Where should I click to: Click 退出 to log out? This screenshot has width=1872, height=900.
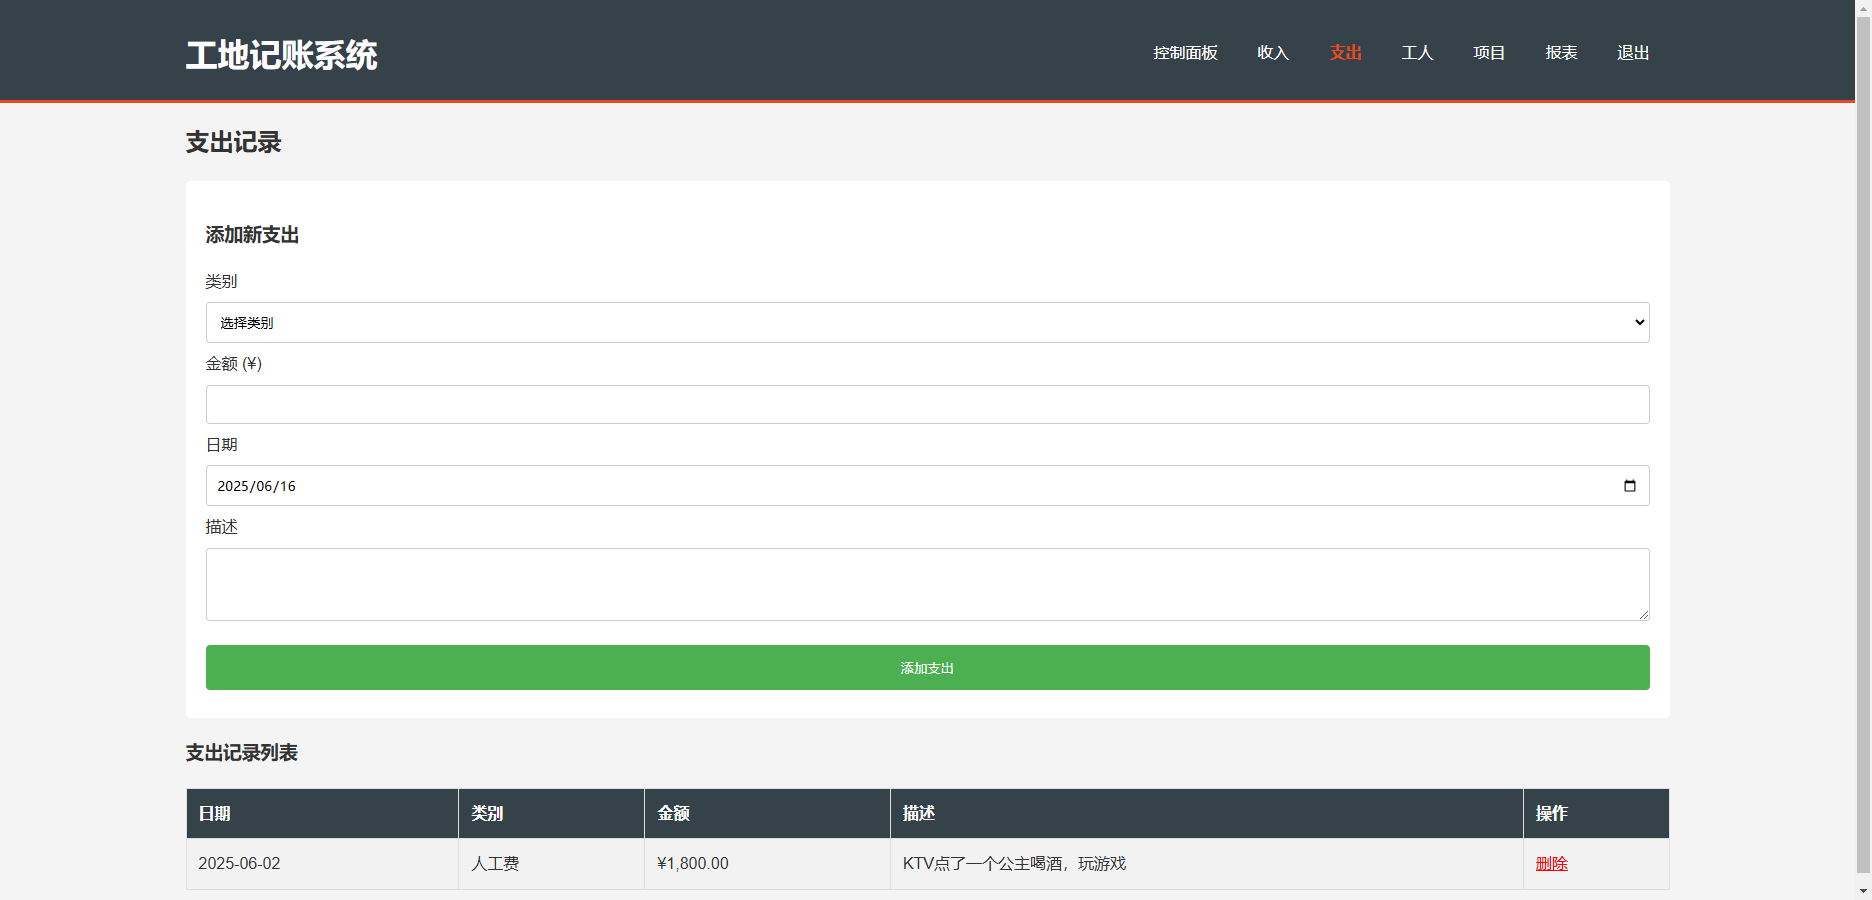1633,53
